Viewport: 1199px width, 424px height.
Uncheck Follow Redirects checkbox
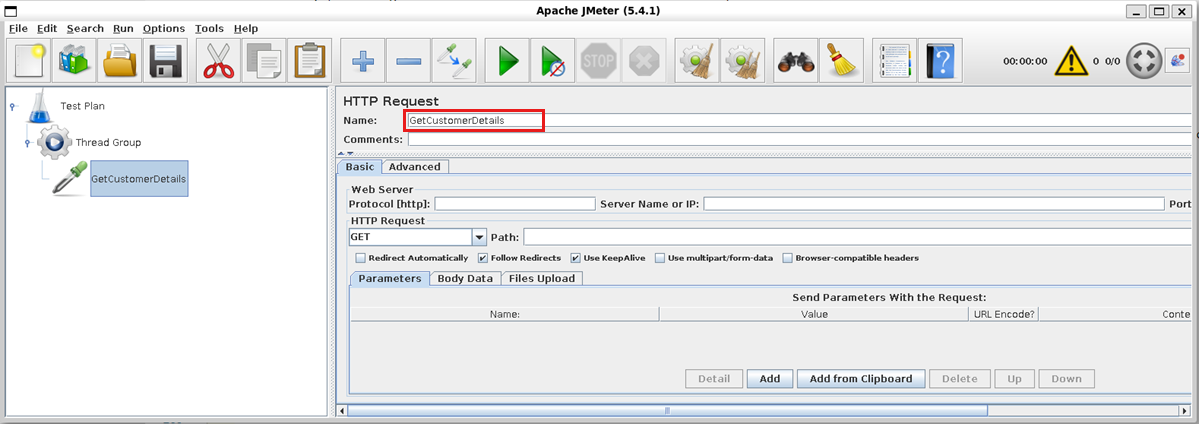coord(483,259)
